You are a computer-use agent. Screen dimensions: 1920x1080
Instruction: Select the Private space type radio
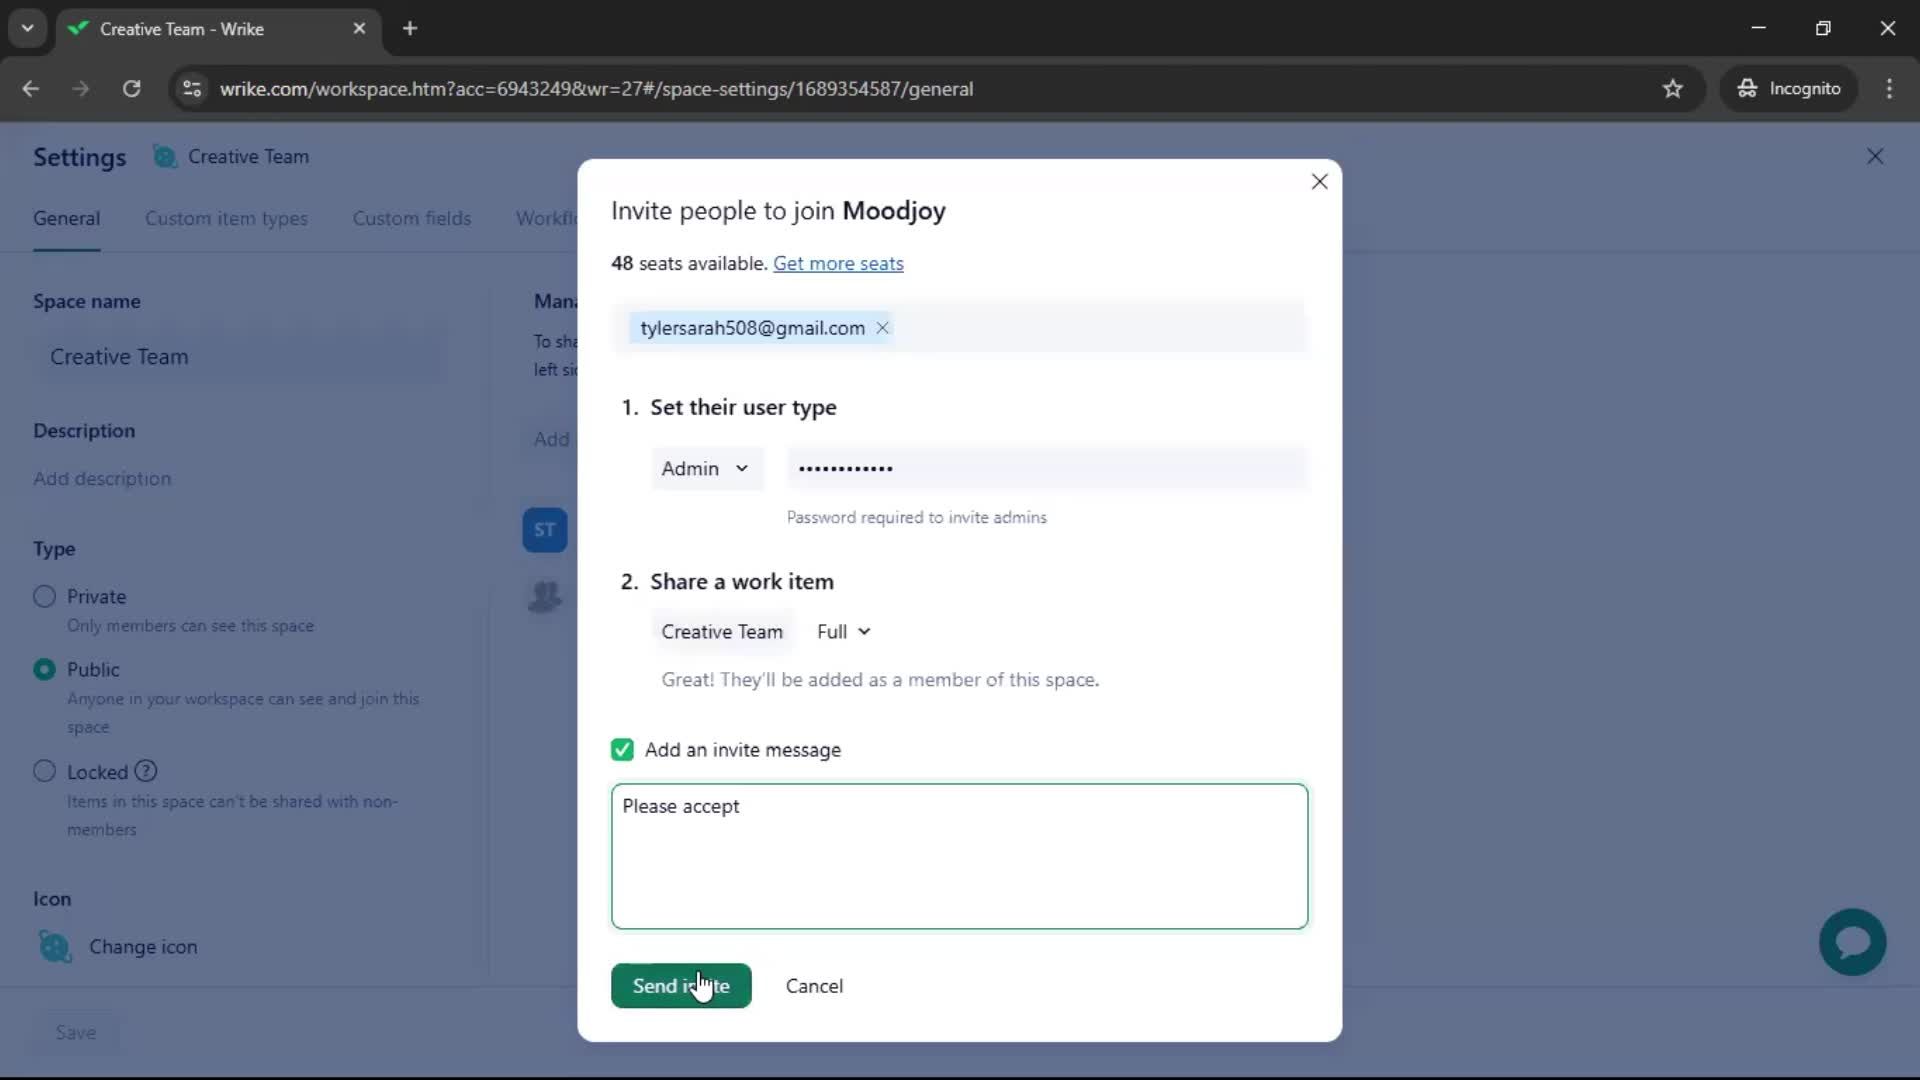44,597
